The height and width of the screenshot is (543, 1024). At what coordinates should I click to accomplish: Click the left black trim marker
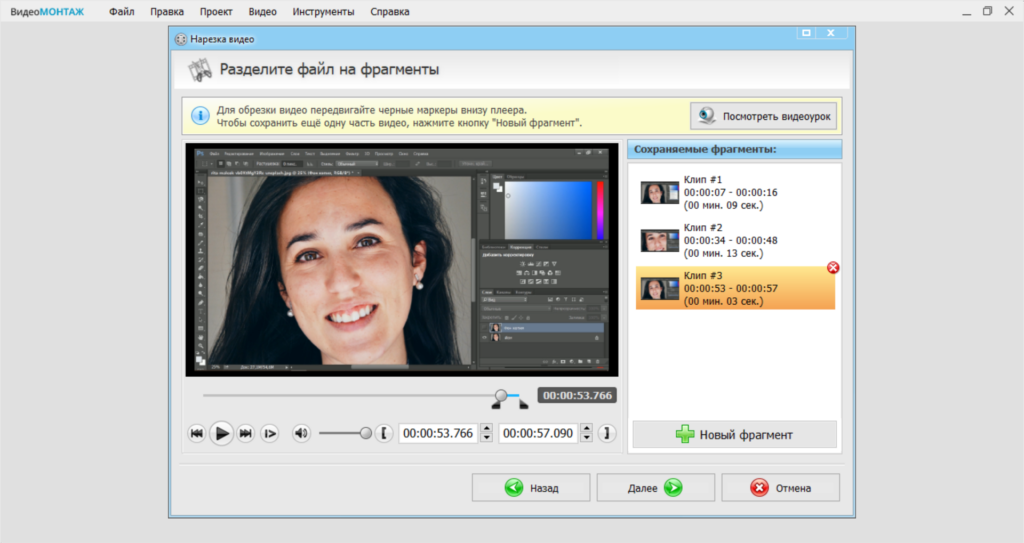pyautogui.click(x=496, y=405)
